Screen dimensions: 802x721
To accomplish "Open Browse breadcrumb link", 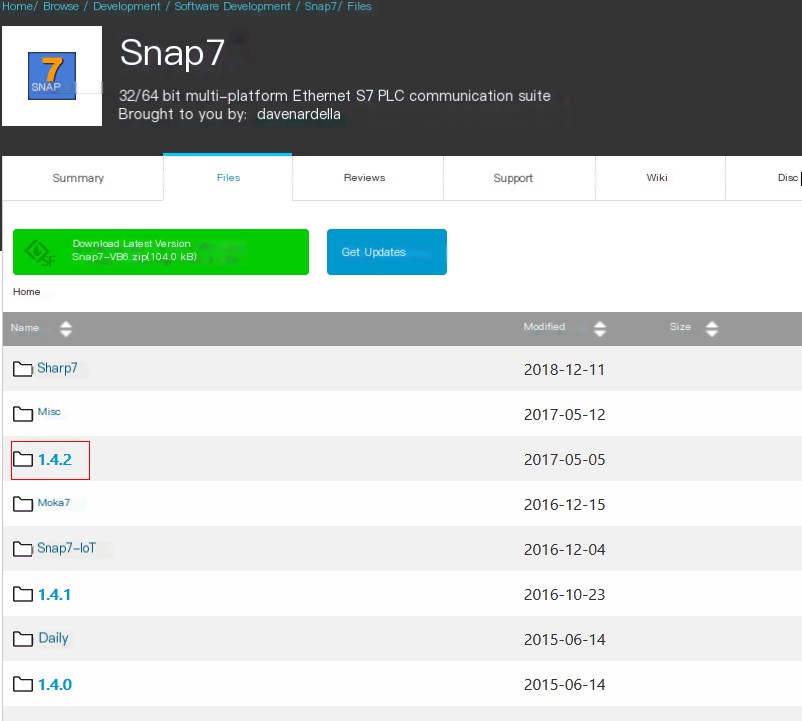I will tap(61, 6).
